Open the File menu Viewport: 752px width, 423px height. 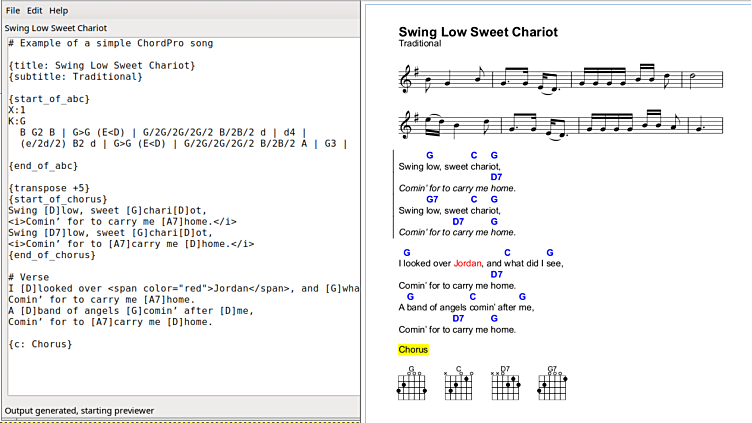point(13,10)
